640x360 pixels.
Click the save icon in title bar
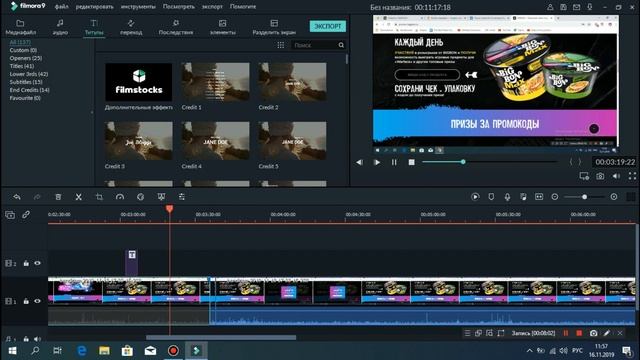(563, 7)
